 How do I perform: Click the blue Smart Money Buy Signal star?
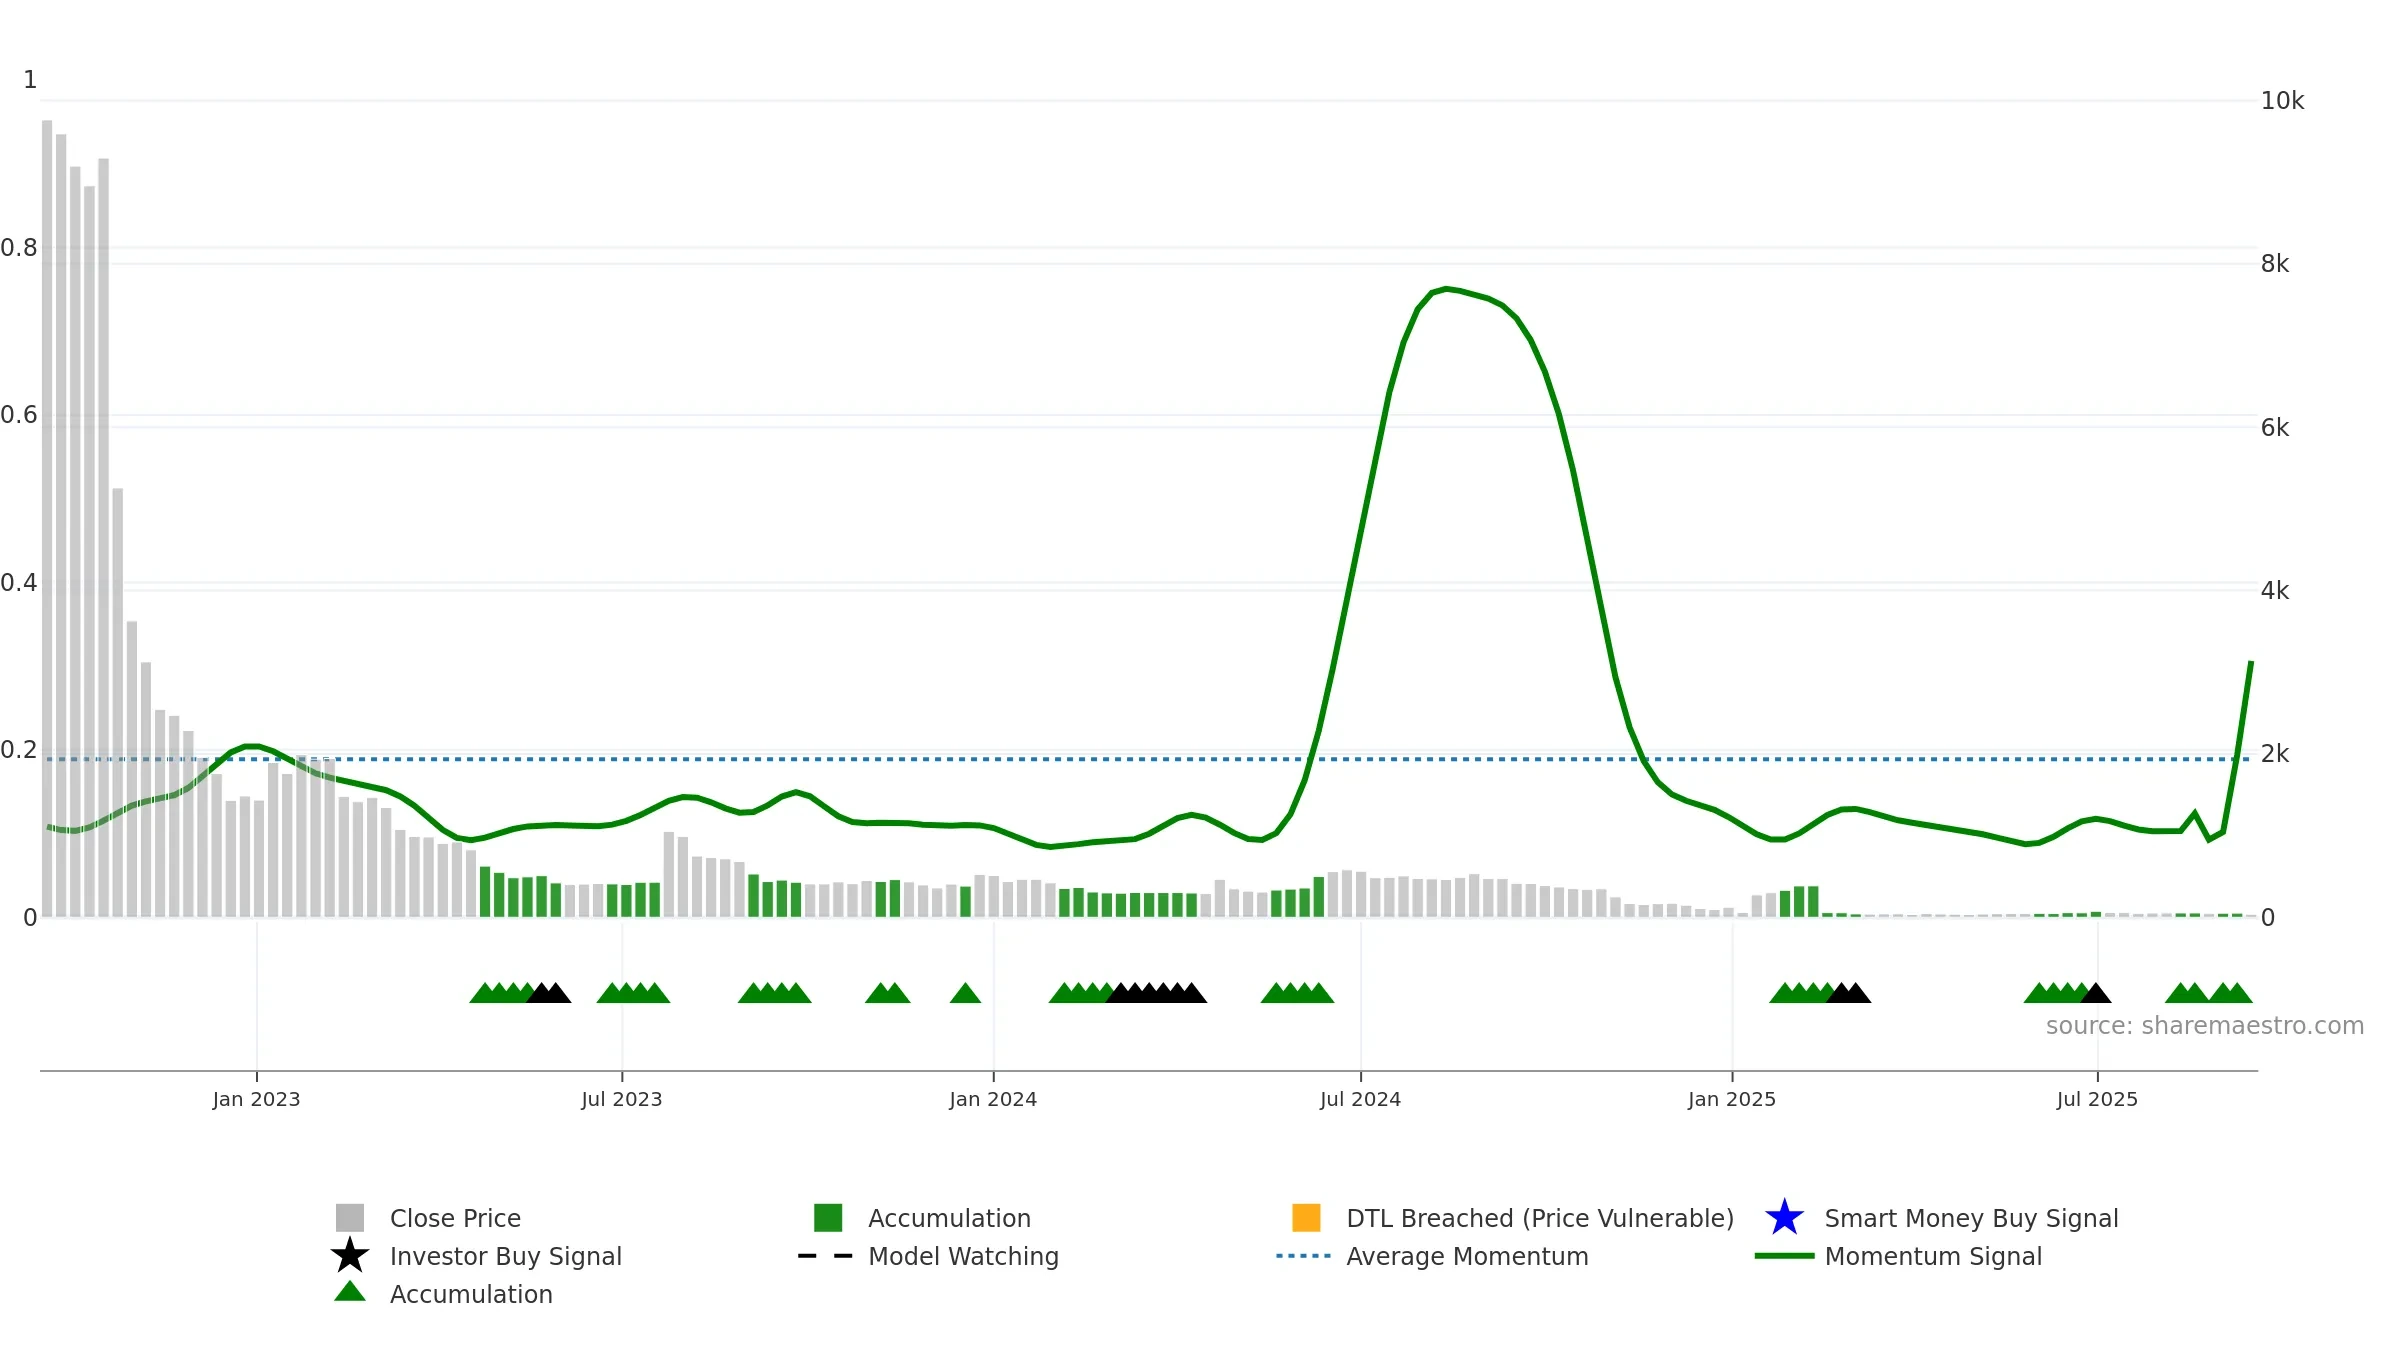click(x=1784, y=1218)
